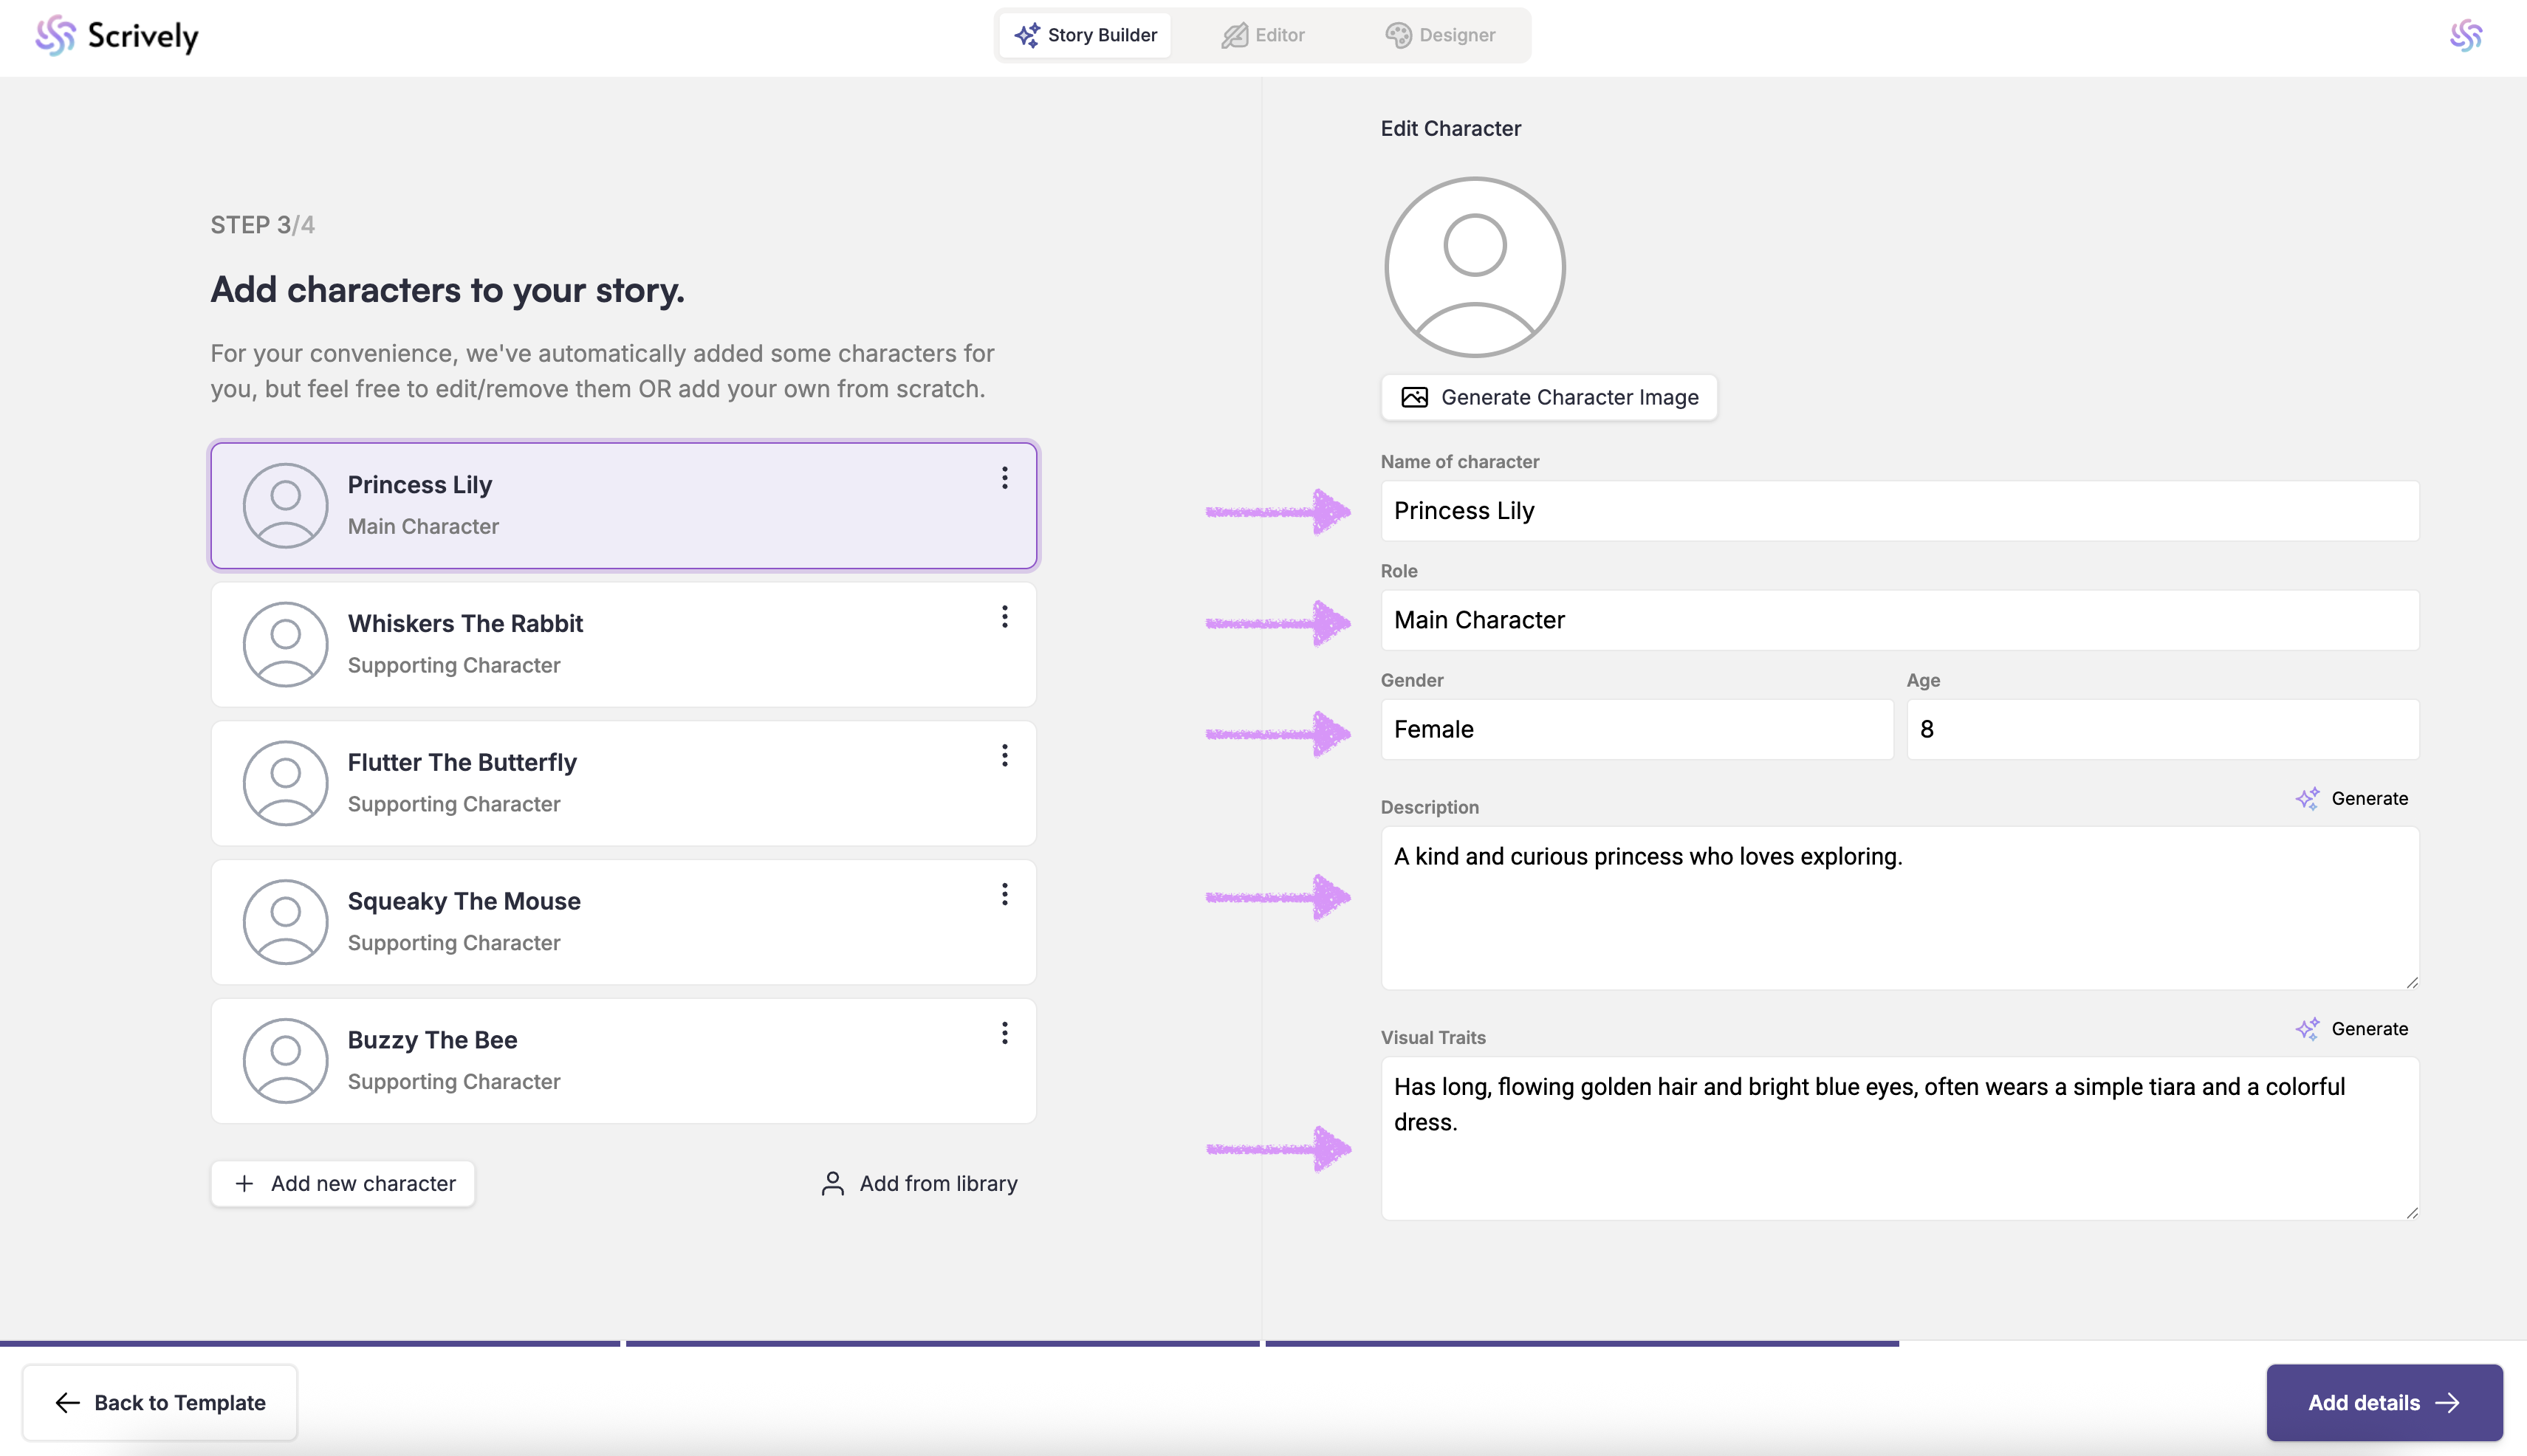Open three-dot menu for Buzzy The Bee

[x=1004, y=1033]
